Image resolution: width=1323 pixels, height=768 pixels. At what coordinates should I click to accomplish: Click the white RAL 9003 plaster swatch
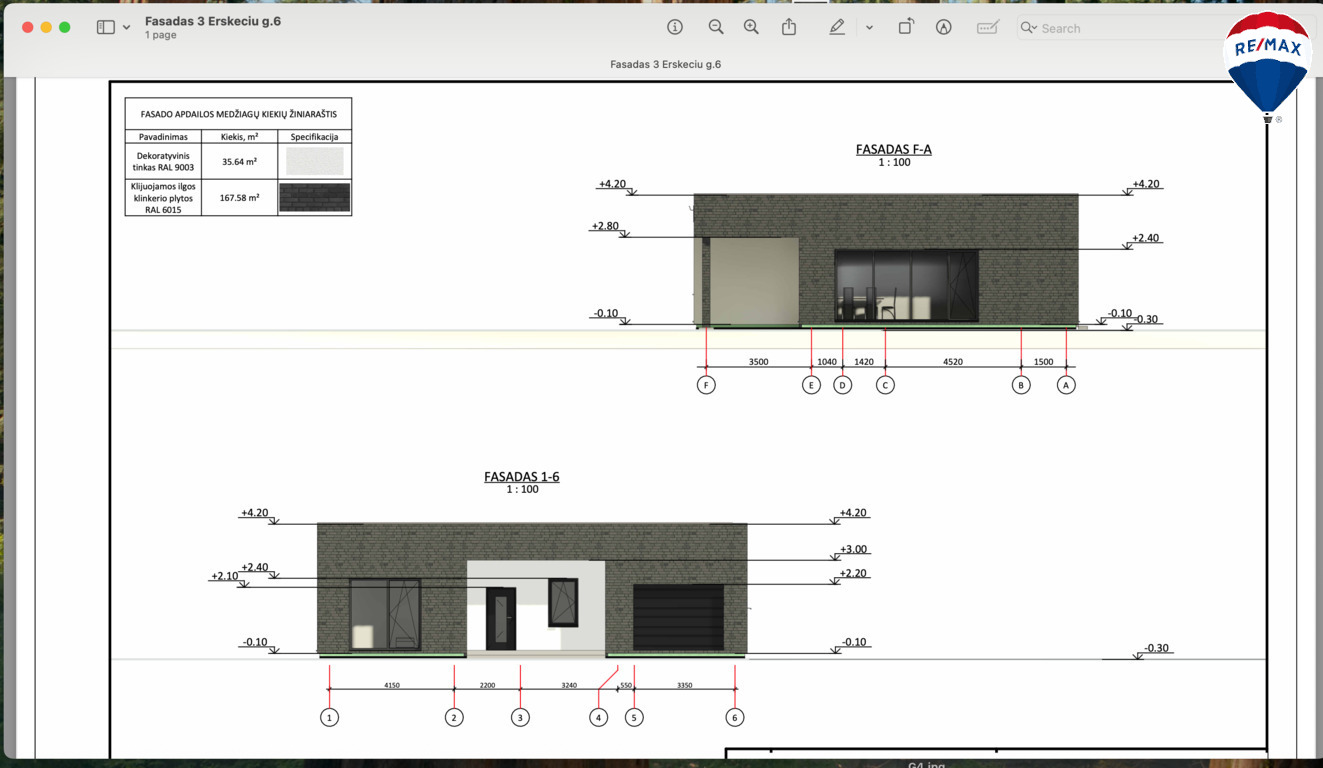314,162
